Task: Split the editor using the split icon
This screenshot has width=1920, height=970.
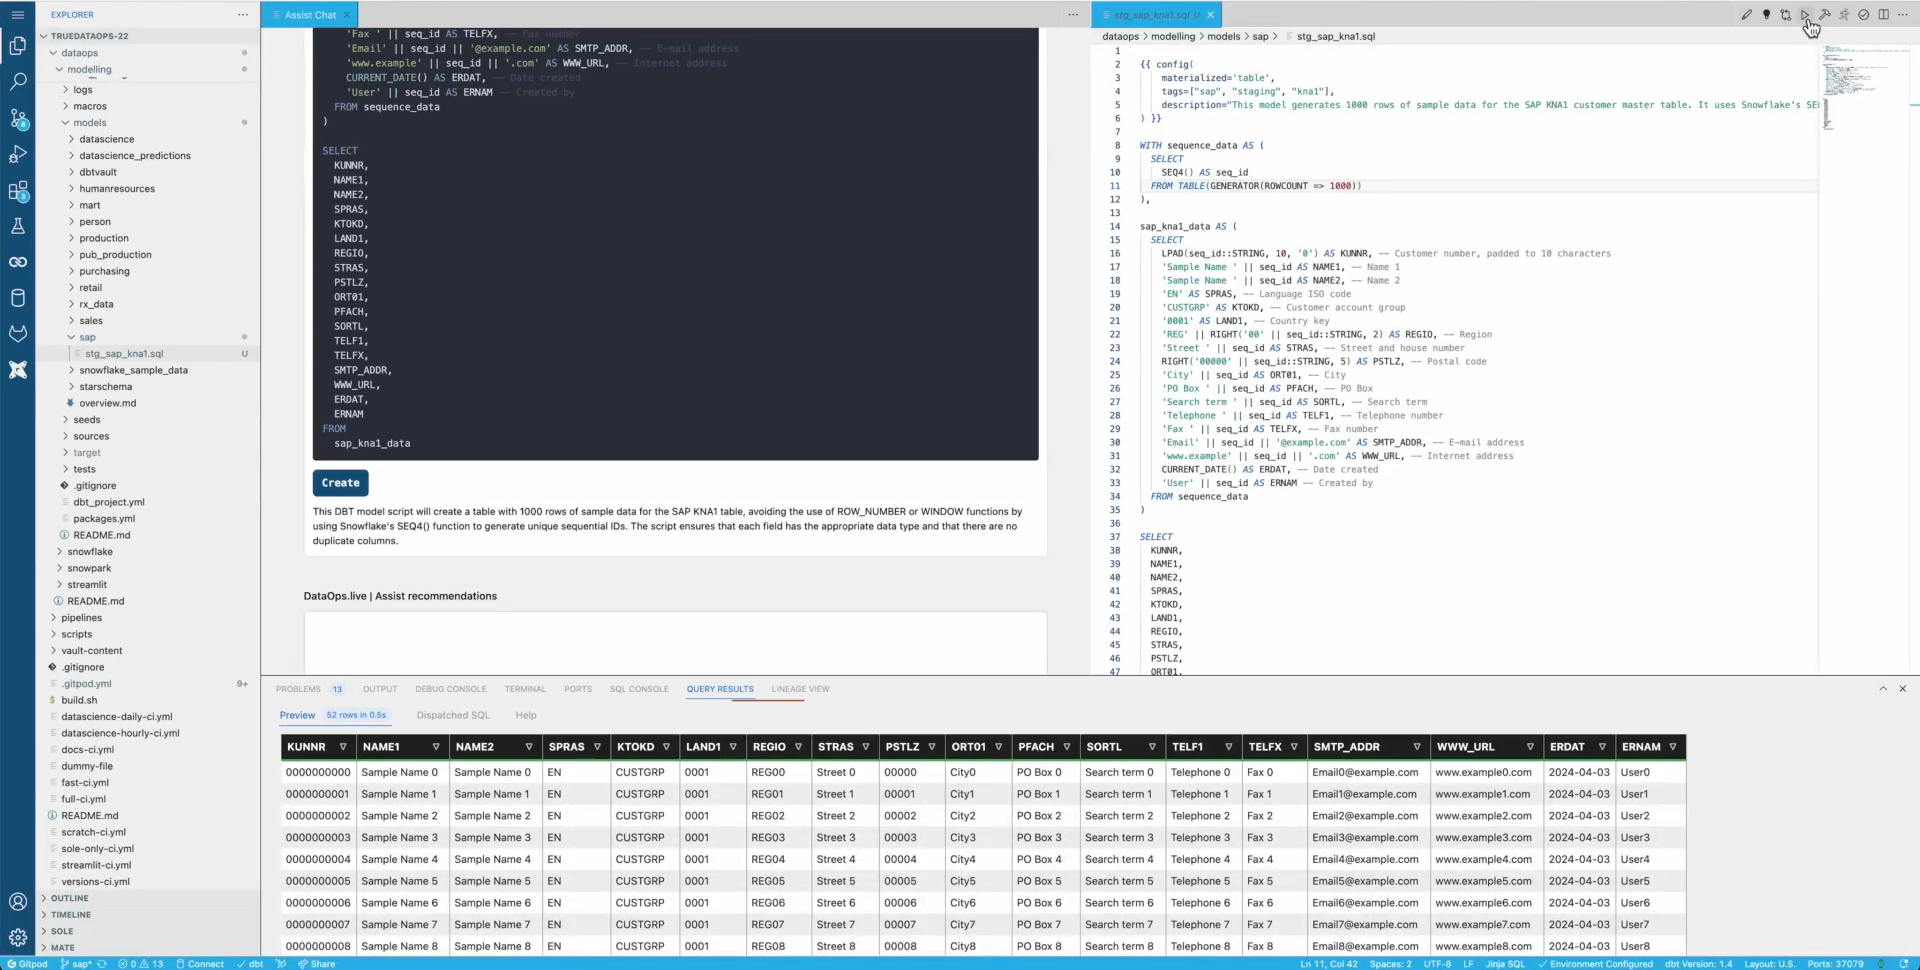Action: pyautogui.click(x=1883, y=15)
